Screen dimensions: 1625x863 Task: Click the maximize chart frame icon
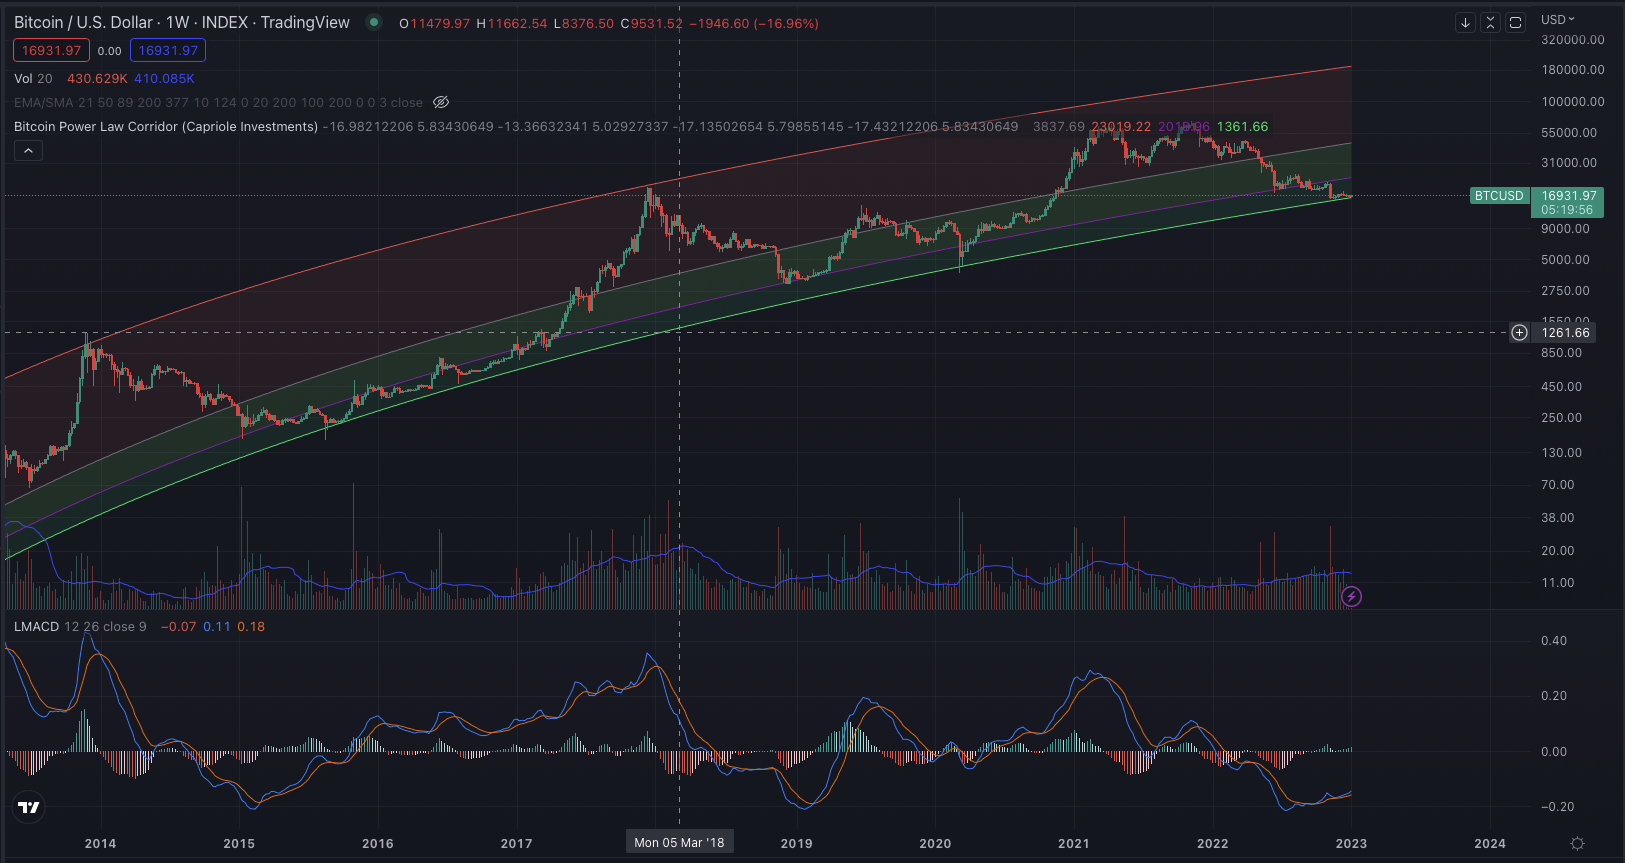(1516, 22)
